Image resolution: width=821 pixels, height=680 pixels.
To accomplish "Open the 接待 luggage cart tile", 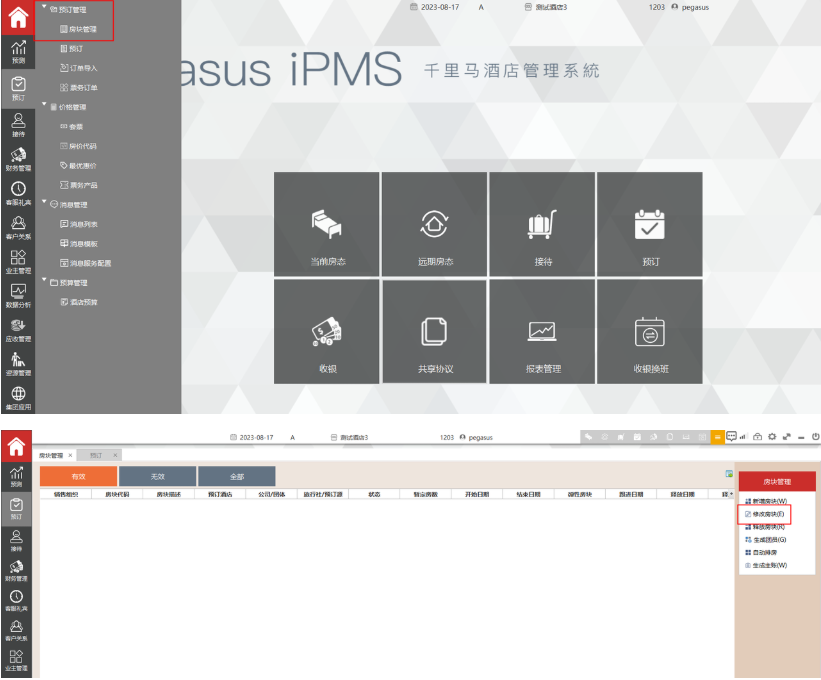I will coord(542,224).
